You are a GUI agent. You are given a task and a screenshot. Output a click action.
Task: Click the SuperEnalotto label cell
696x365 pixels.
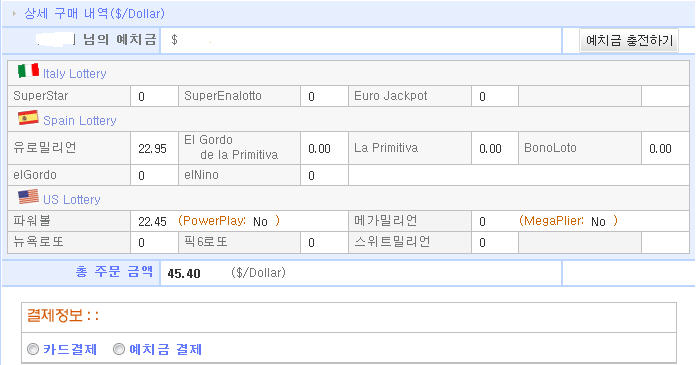point(240,96)
